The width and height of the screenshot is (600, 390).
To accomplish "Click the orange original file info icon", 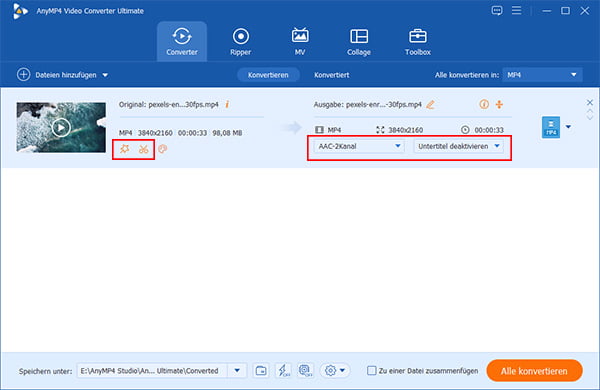I will click(x=227, y=104).
